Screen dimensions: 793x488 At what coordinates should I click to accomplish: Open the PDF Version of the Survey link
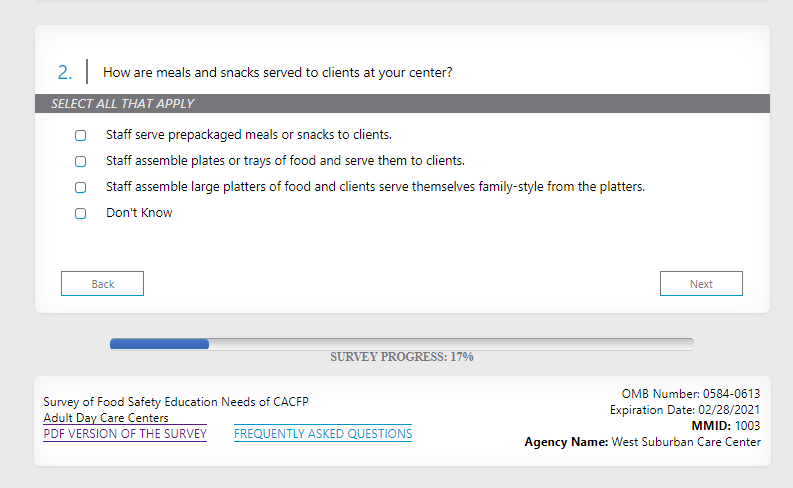coord(125,434)
